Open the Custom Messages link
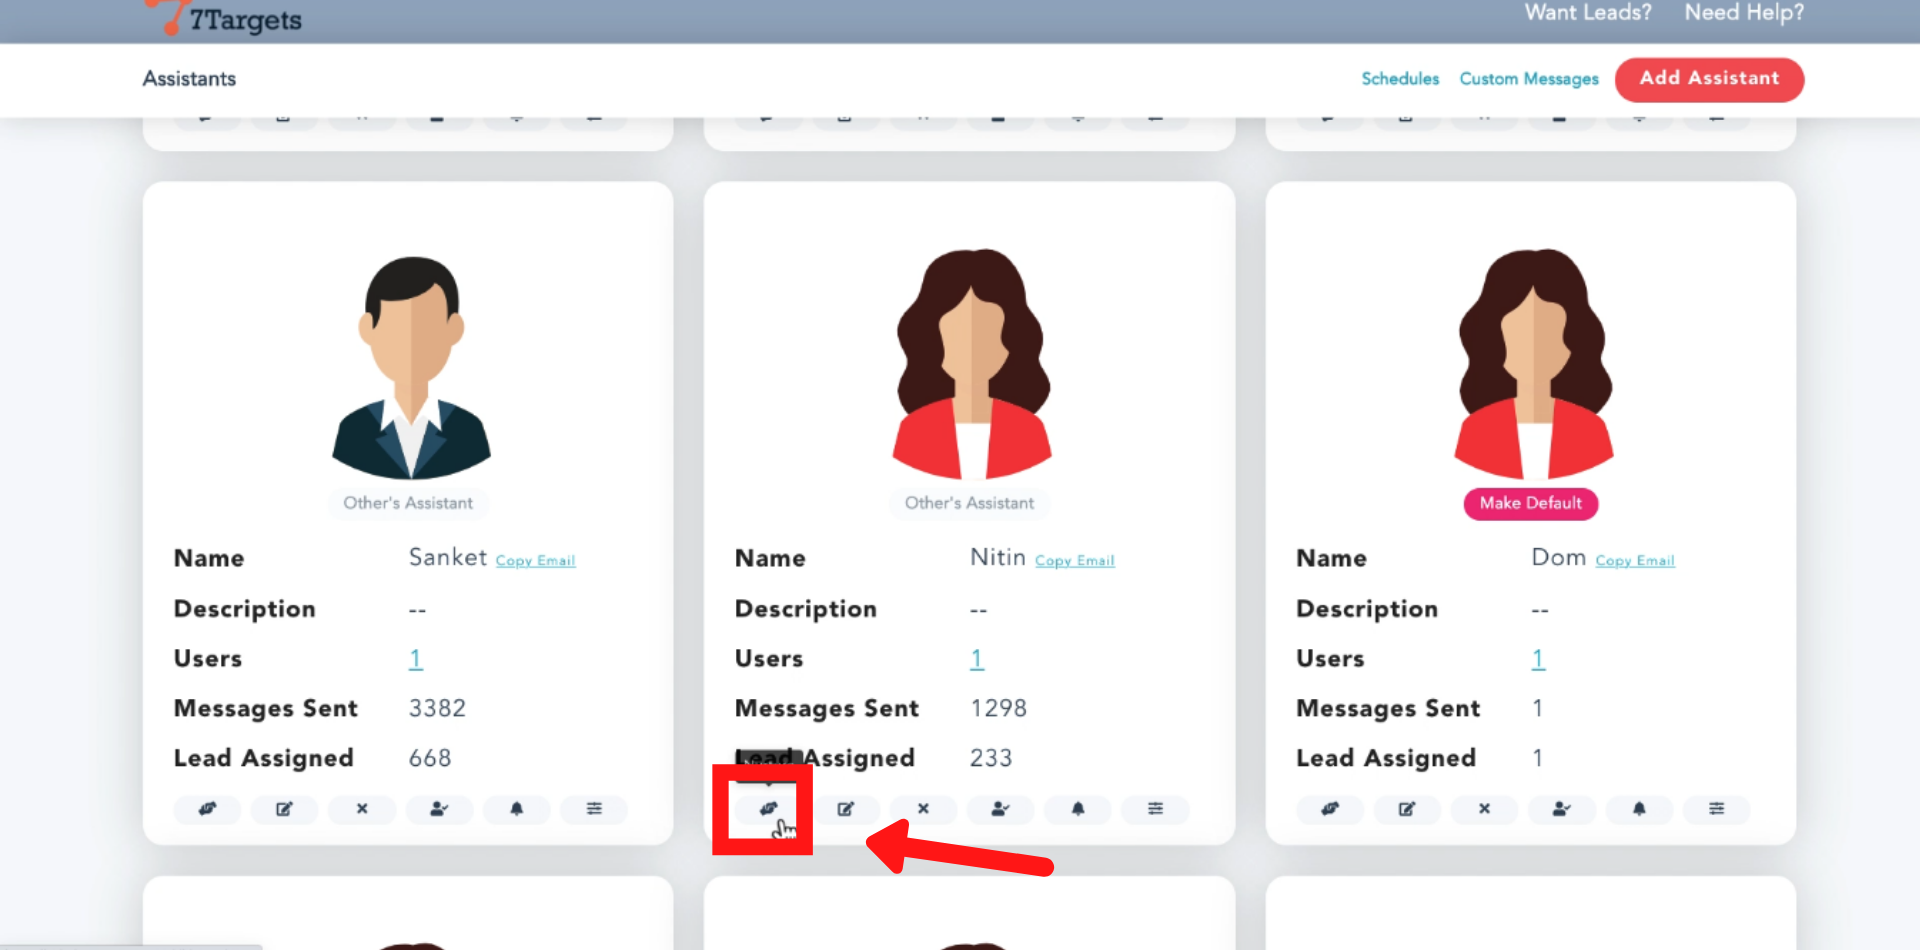Screen dimensions: 1920x950 pos(1528,79)
